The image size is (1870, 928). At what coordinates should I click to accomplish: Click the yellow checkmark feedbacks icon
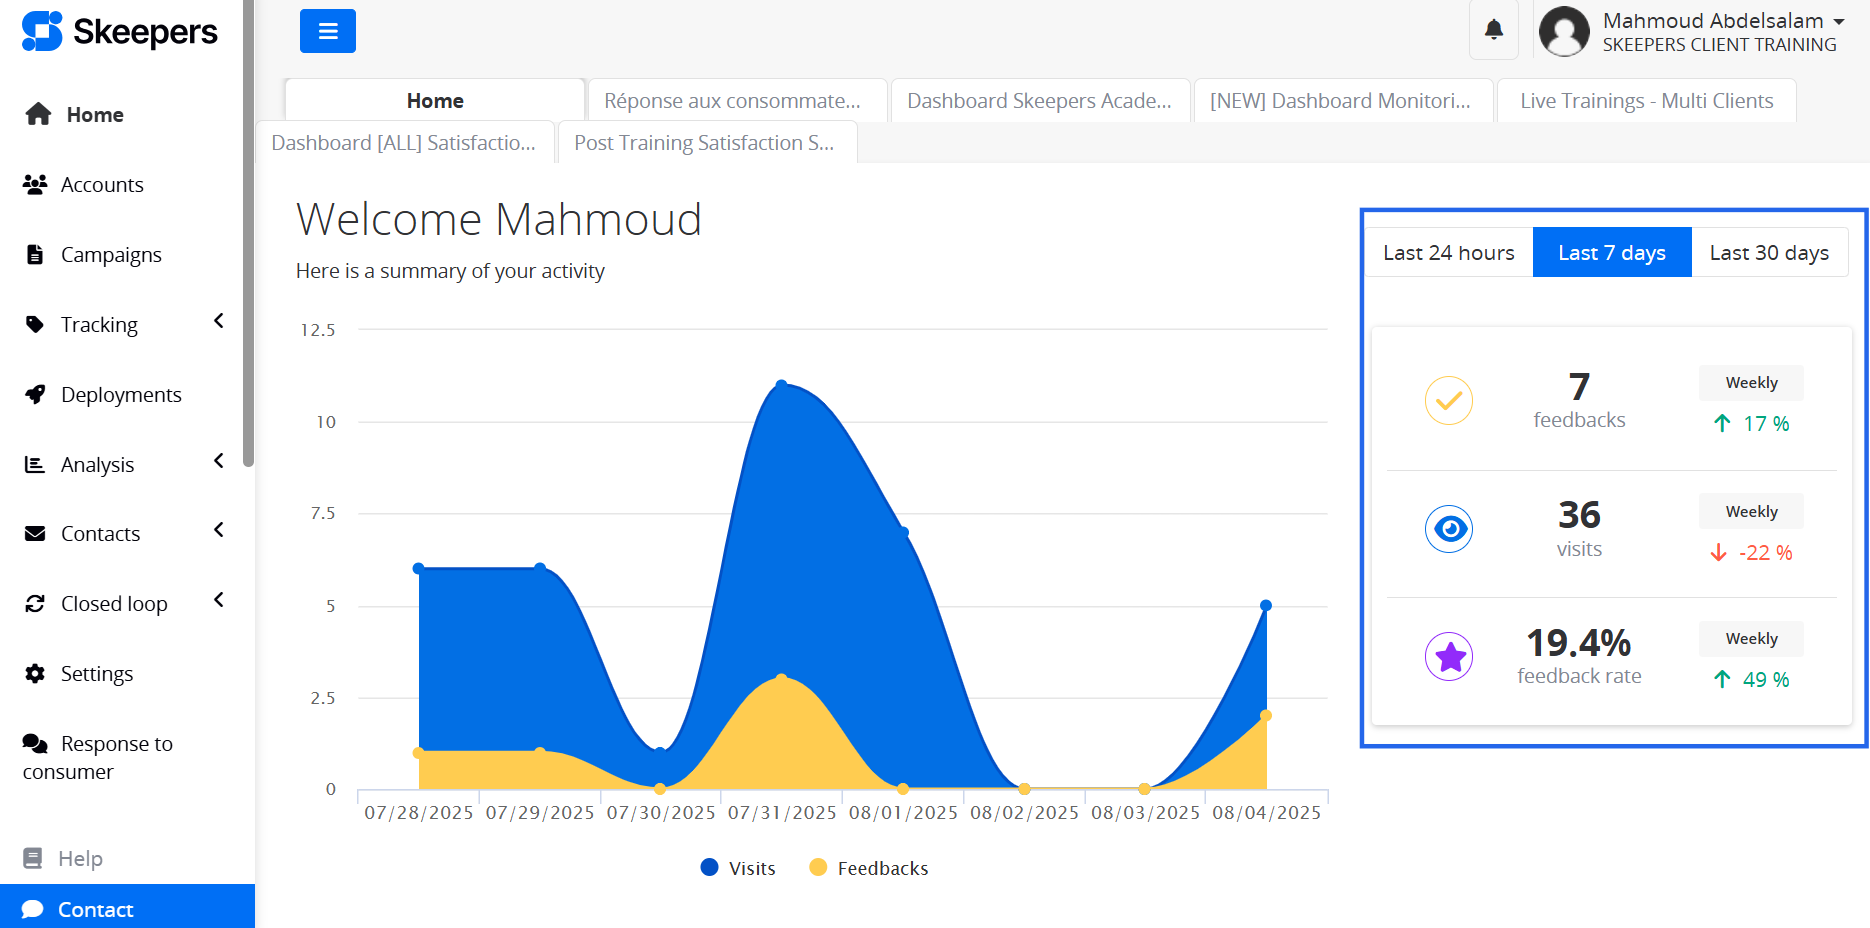pyautogui.click(x=1448, y=401)
